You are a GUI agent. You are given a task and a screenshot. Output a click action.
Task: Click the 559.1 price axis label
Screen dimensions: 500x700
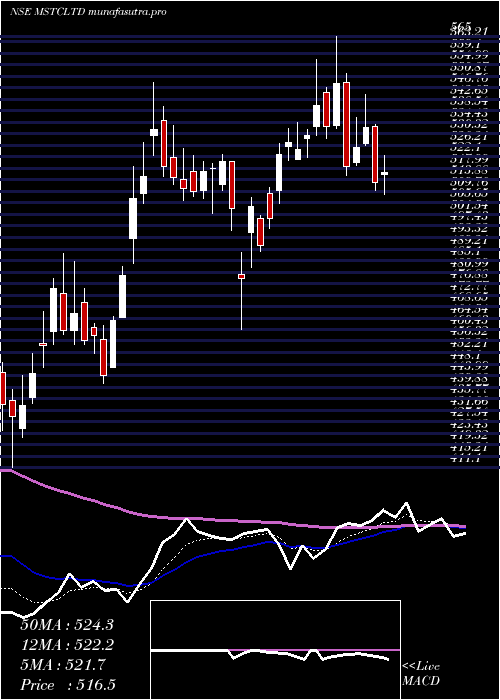pos(467,45)
